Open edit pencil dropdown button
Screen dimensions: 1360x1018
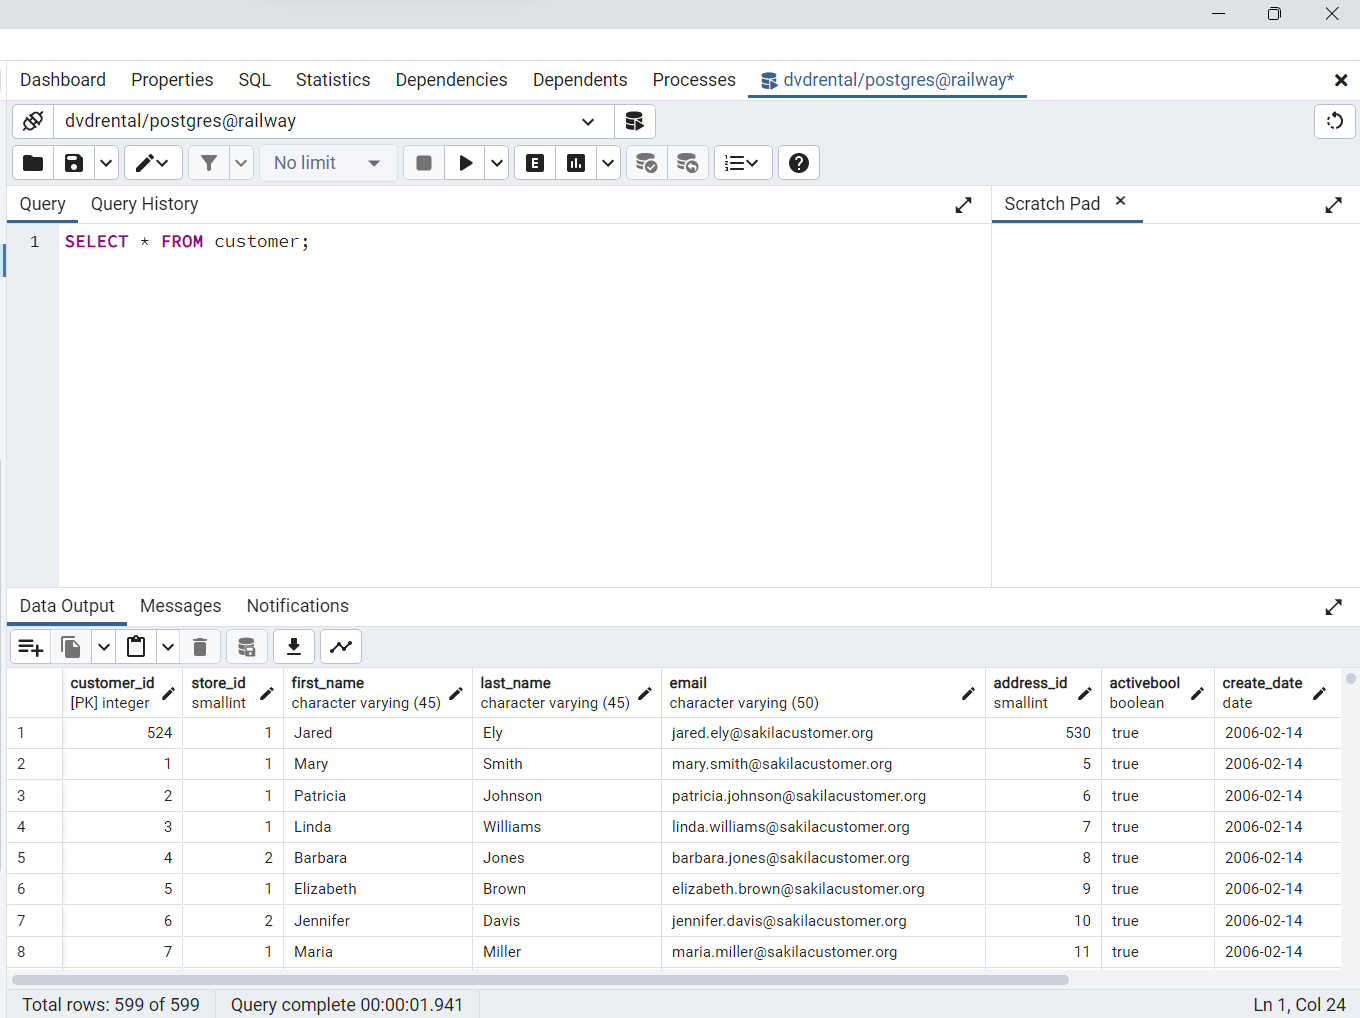point(153,163)
